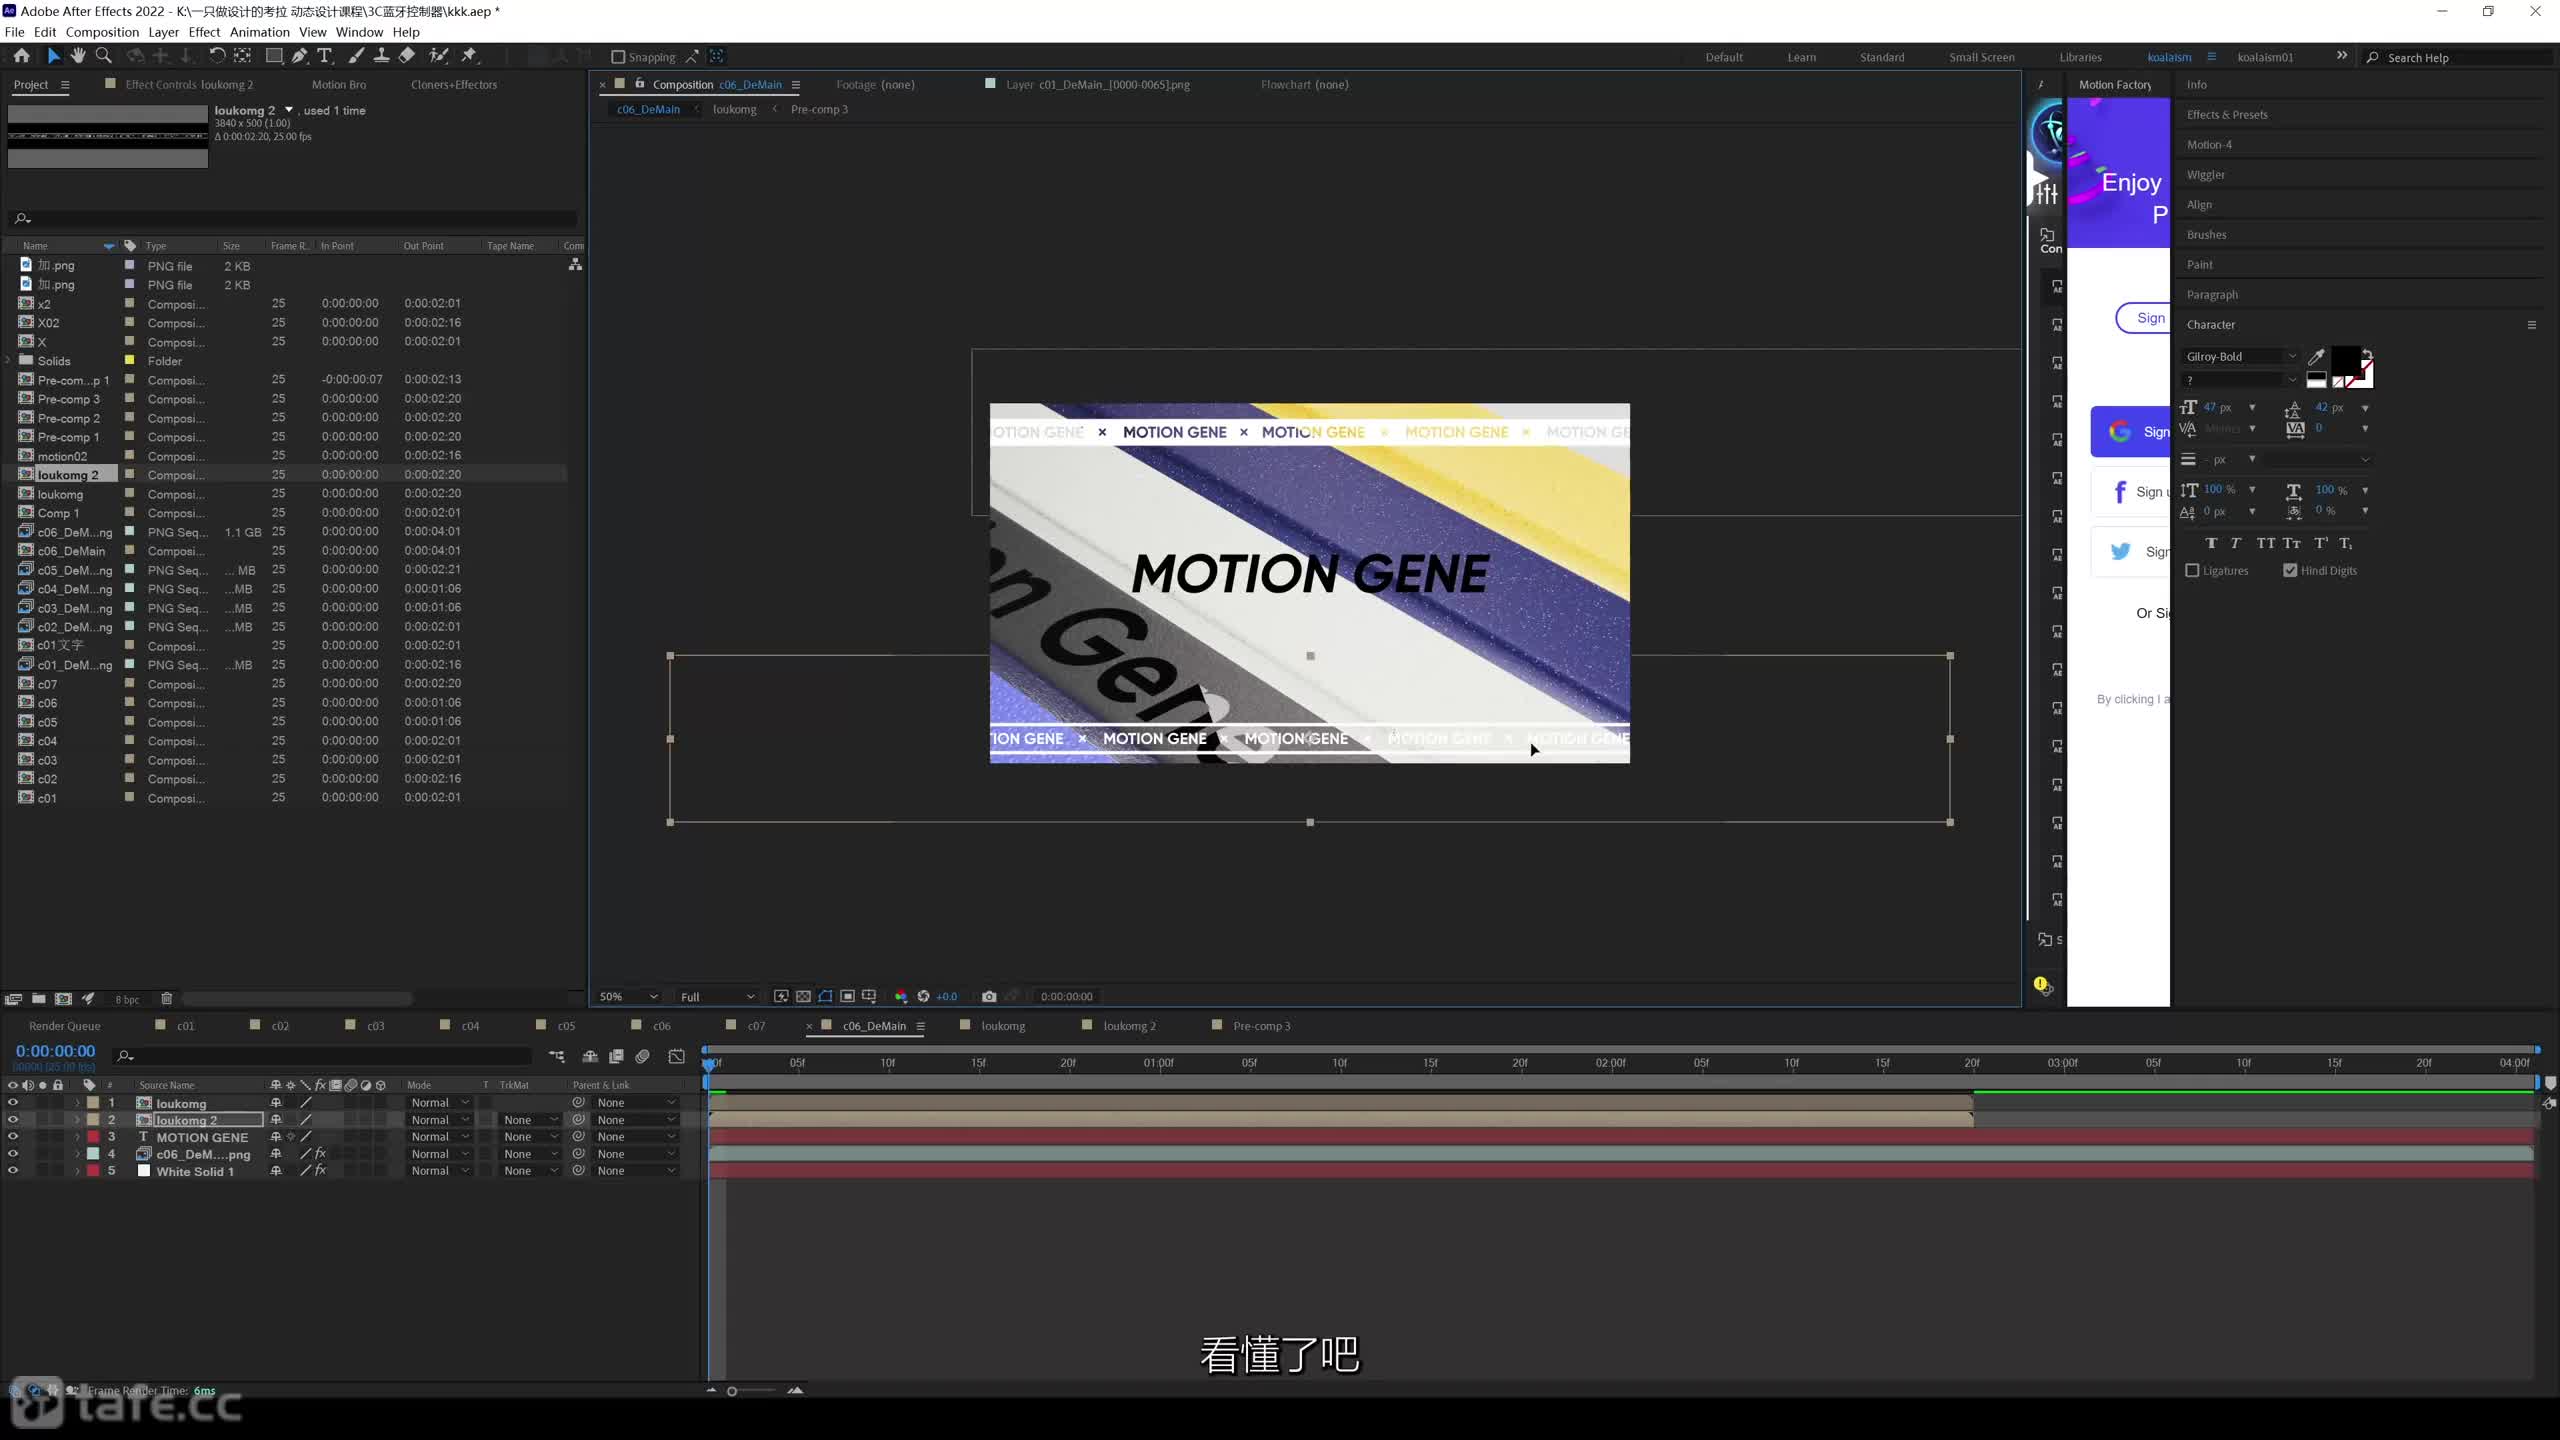
Task: Switch to the c05 timeline tab
Action: (566, 1026)
